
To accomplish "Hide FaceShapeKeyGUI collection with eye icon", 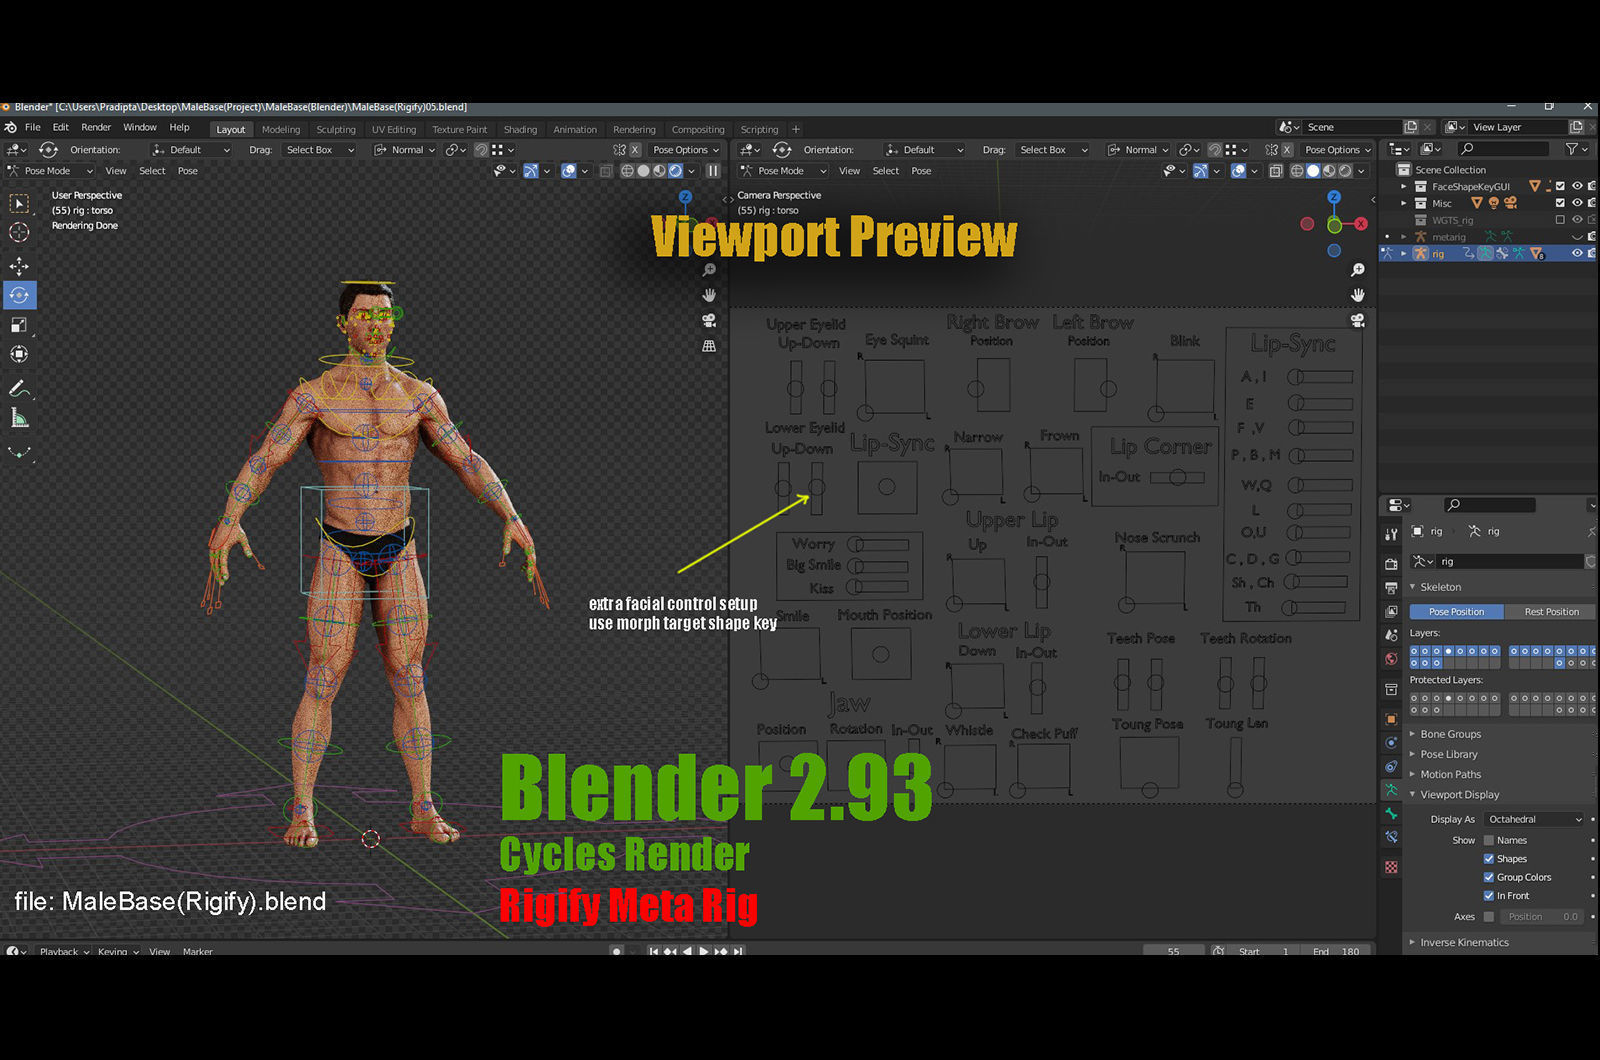I will point(1577,186).
